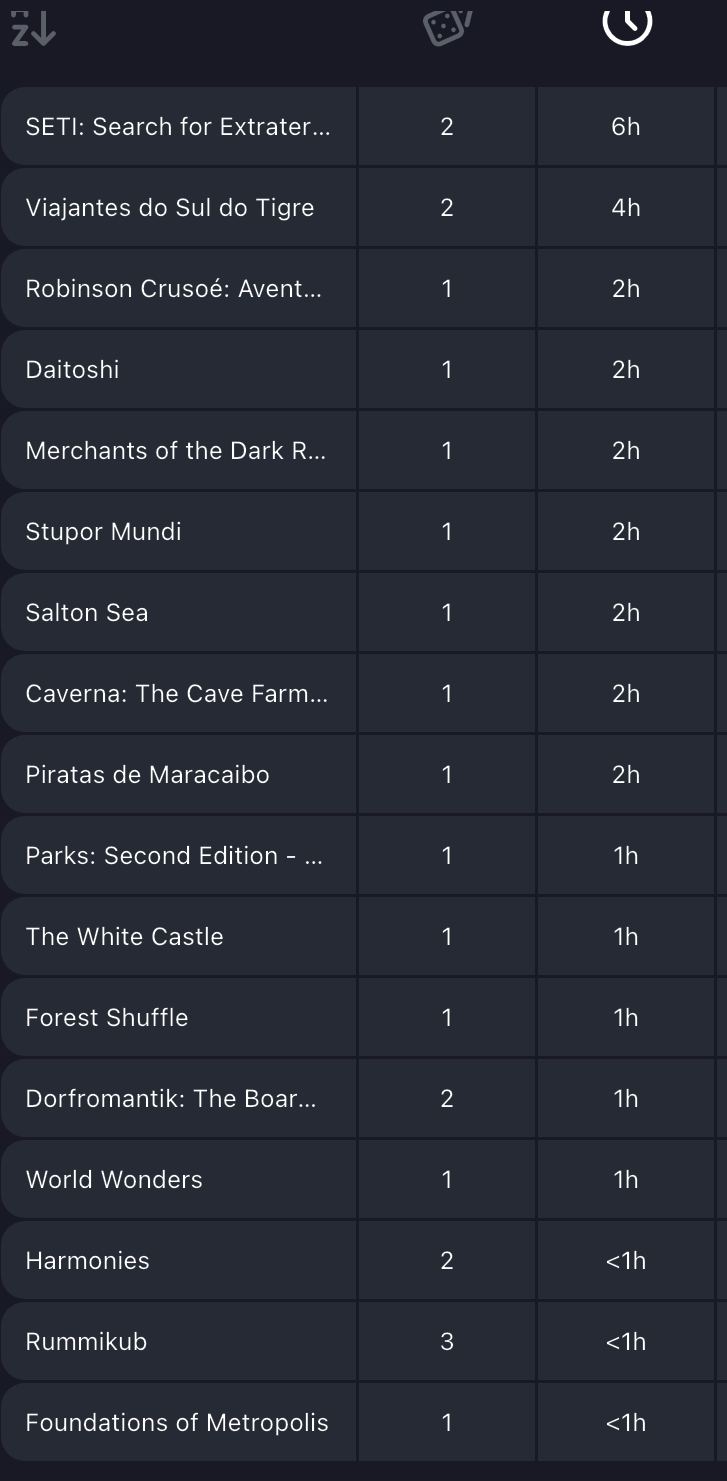Sort by plays using the dice icon

[447, 27]
